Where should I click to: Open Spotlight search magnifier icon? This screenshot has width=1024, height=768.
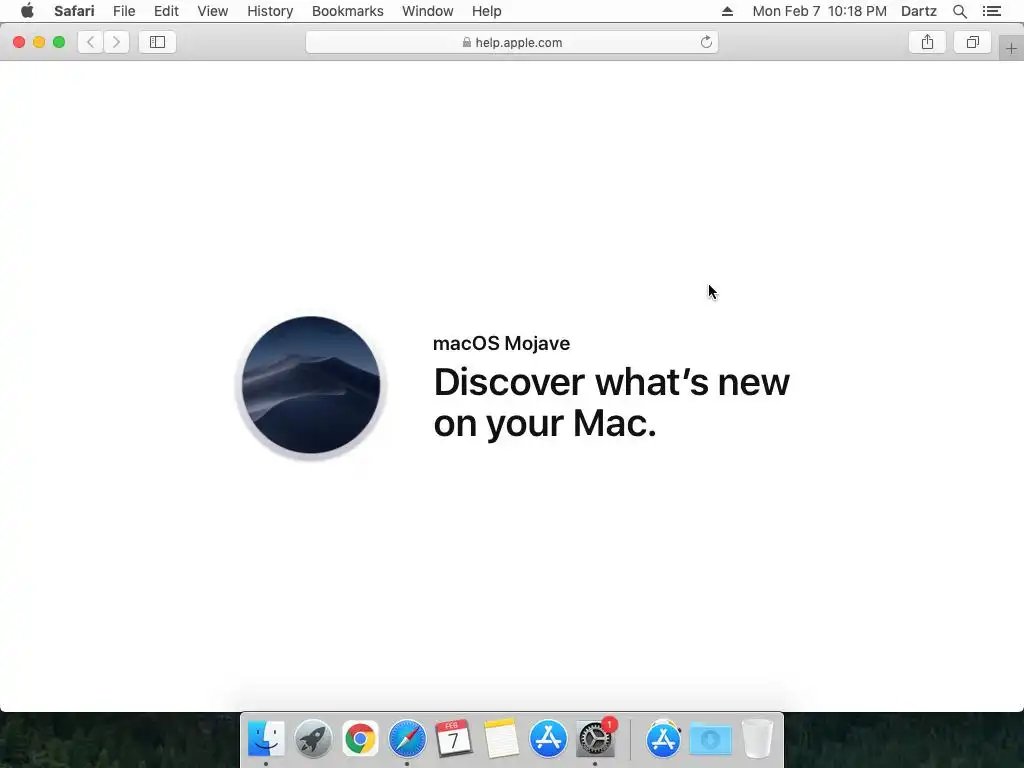click(959, 11)
